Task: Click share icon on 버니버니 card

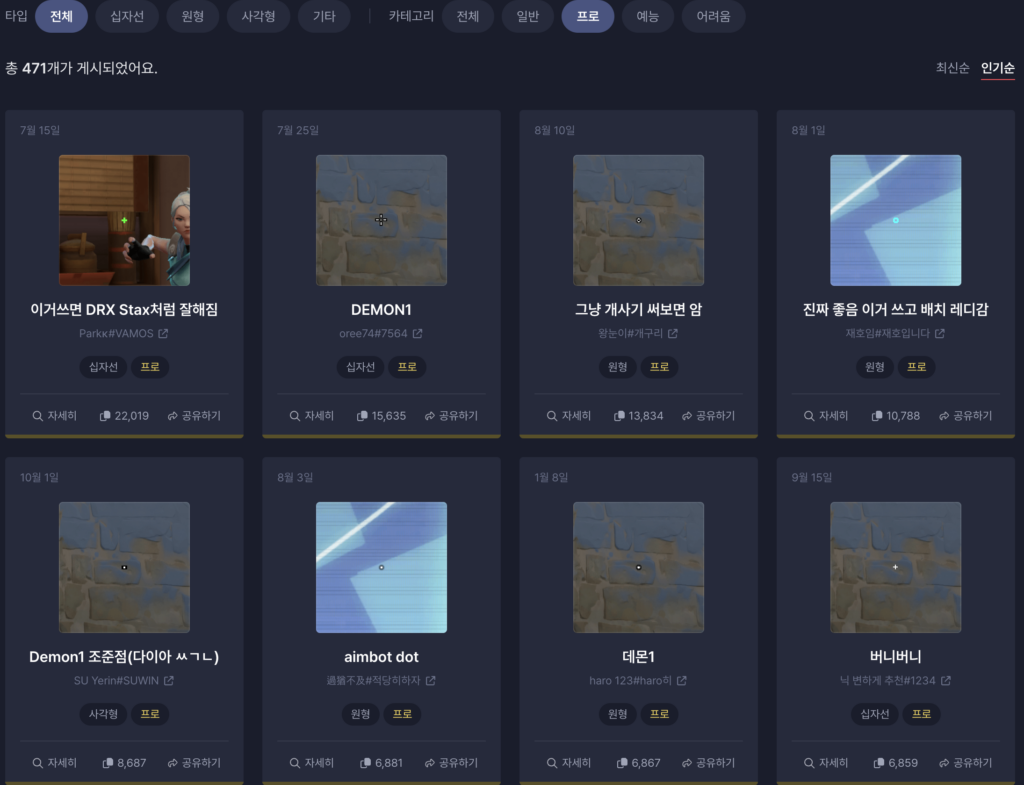Action: 944,763
